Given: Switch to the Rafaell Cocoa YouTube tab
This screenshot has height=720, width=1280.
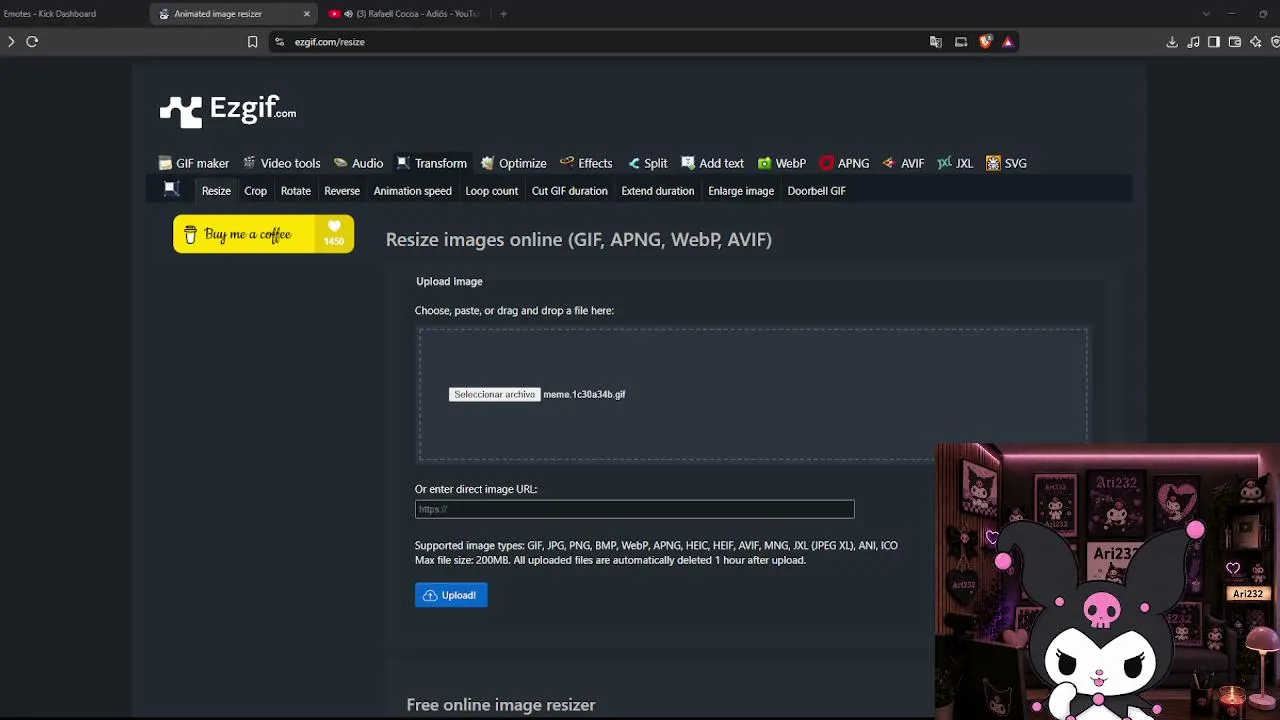Looking at the screenshot, I should click(405, 14).
